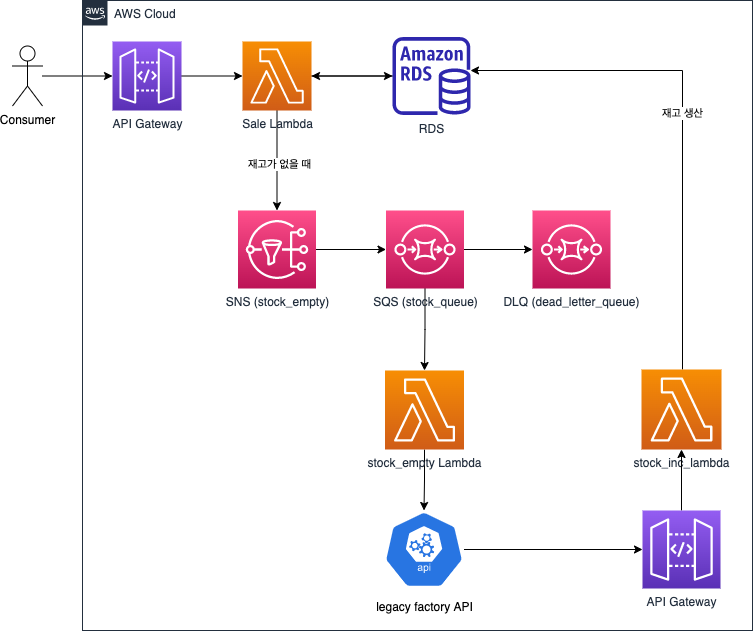Screen dimensions: 753x631
Task: Select the API Gateway icon below stock_inc_lambda
Action: pyautogui.click(x=681, y=549)
